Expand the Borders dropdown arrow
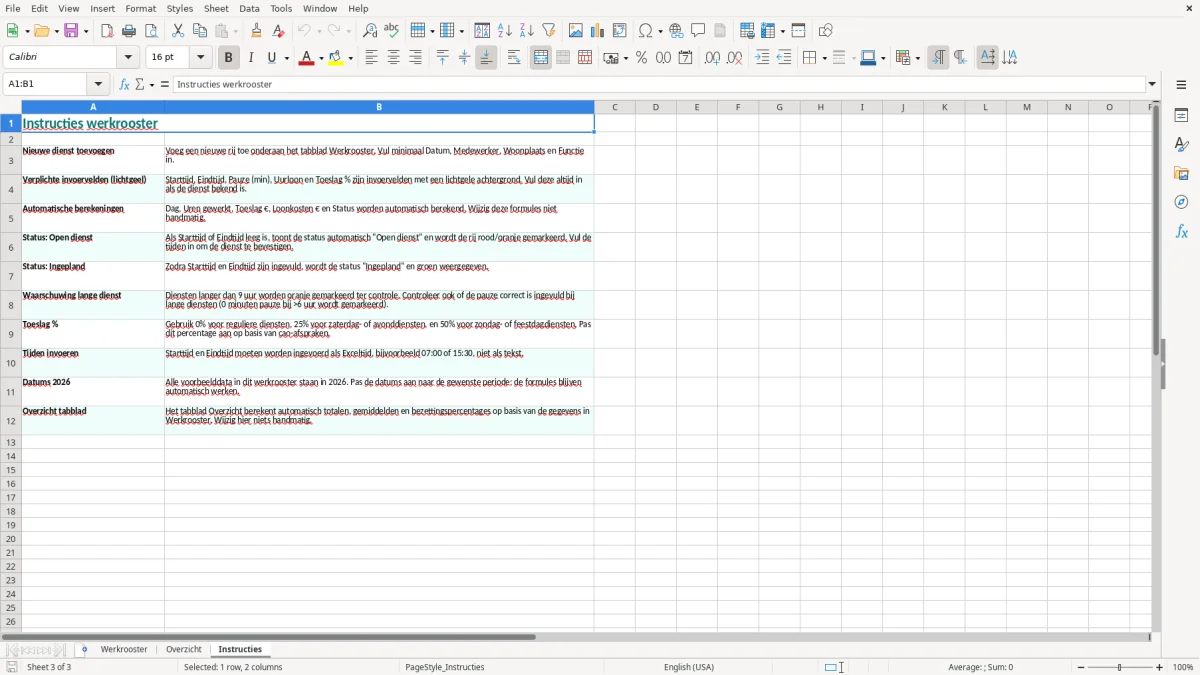1200x675 pixels. point(823,58)
